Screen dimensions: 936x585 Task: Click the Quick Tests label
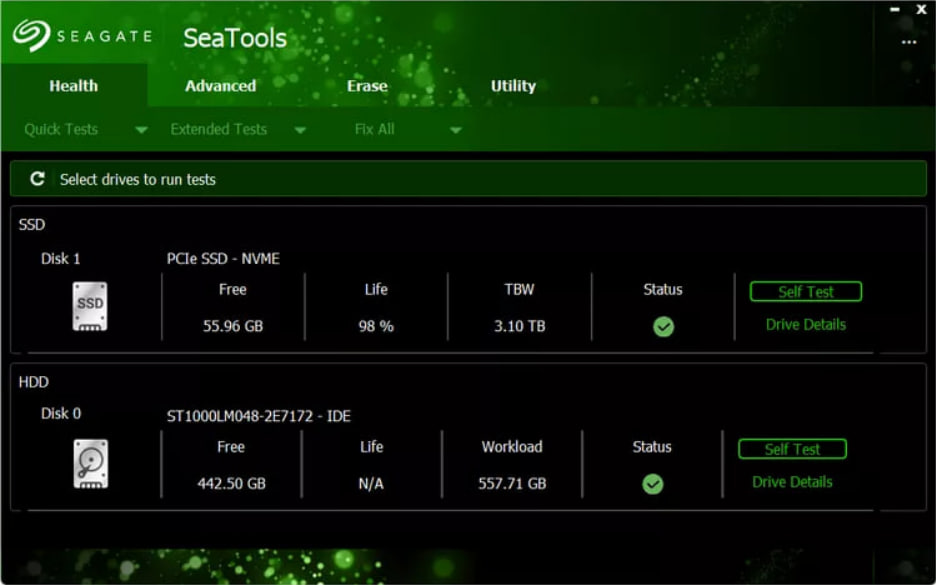[x=61, y=129]
